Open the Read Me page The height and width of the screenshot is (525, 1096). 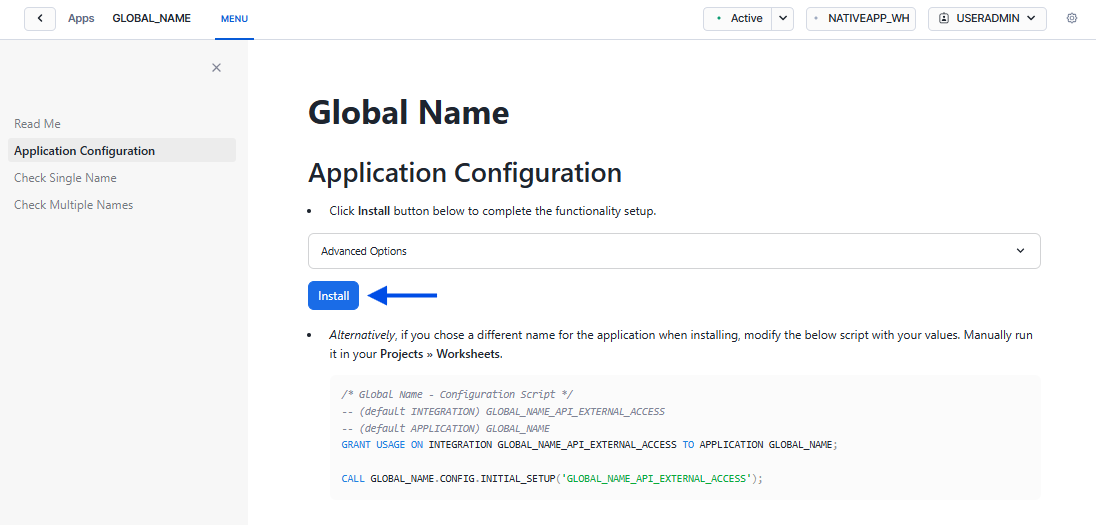(x=38, y=124)
